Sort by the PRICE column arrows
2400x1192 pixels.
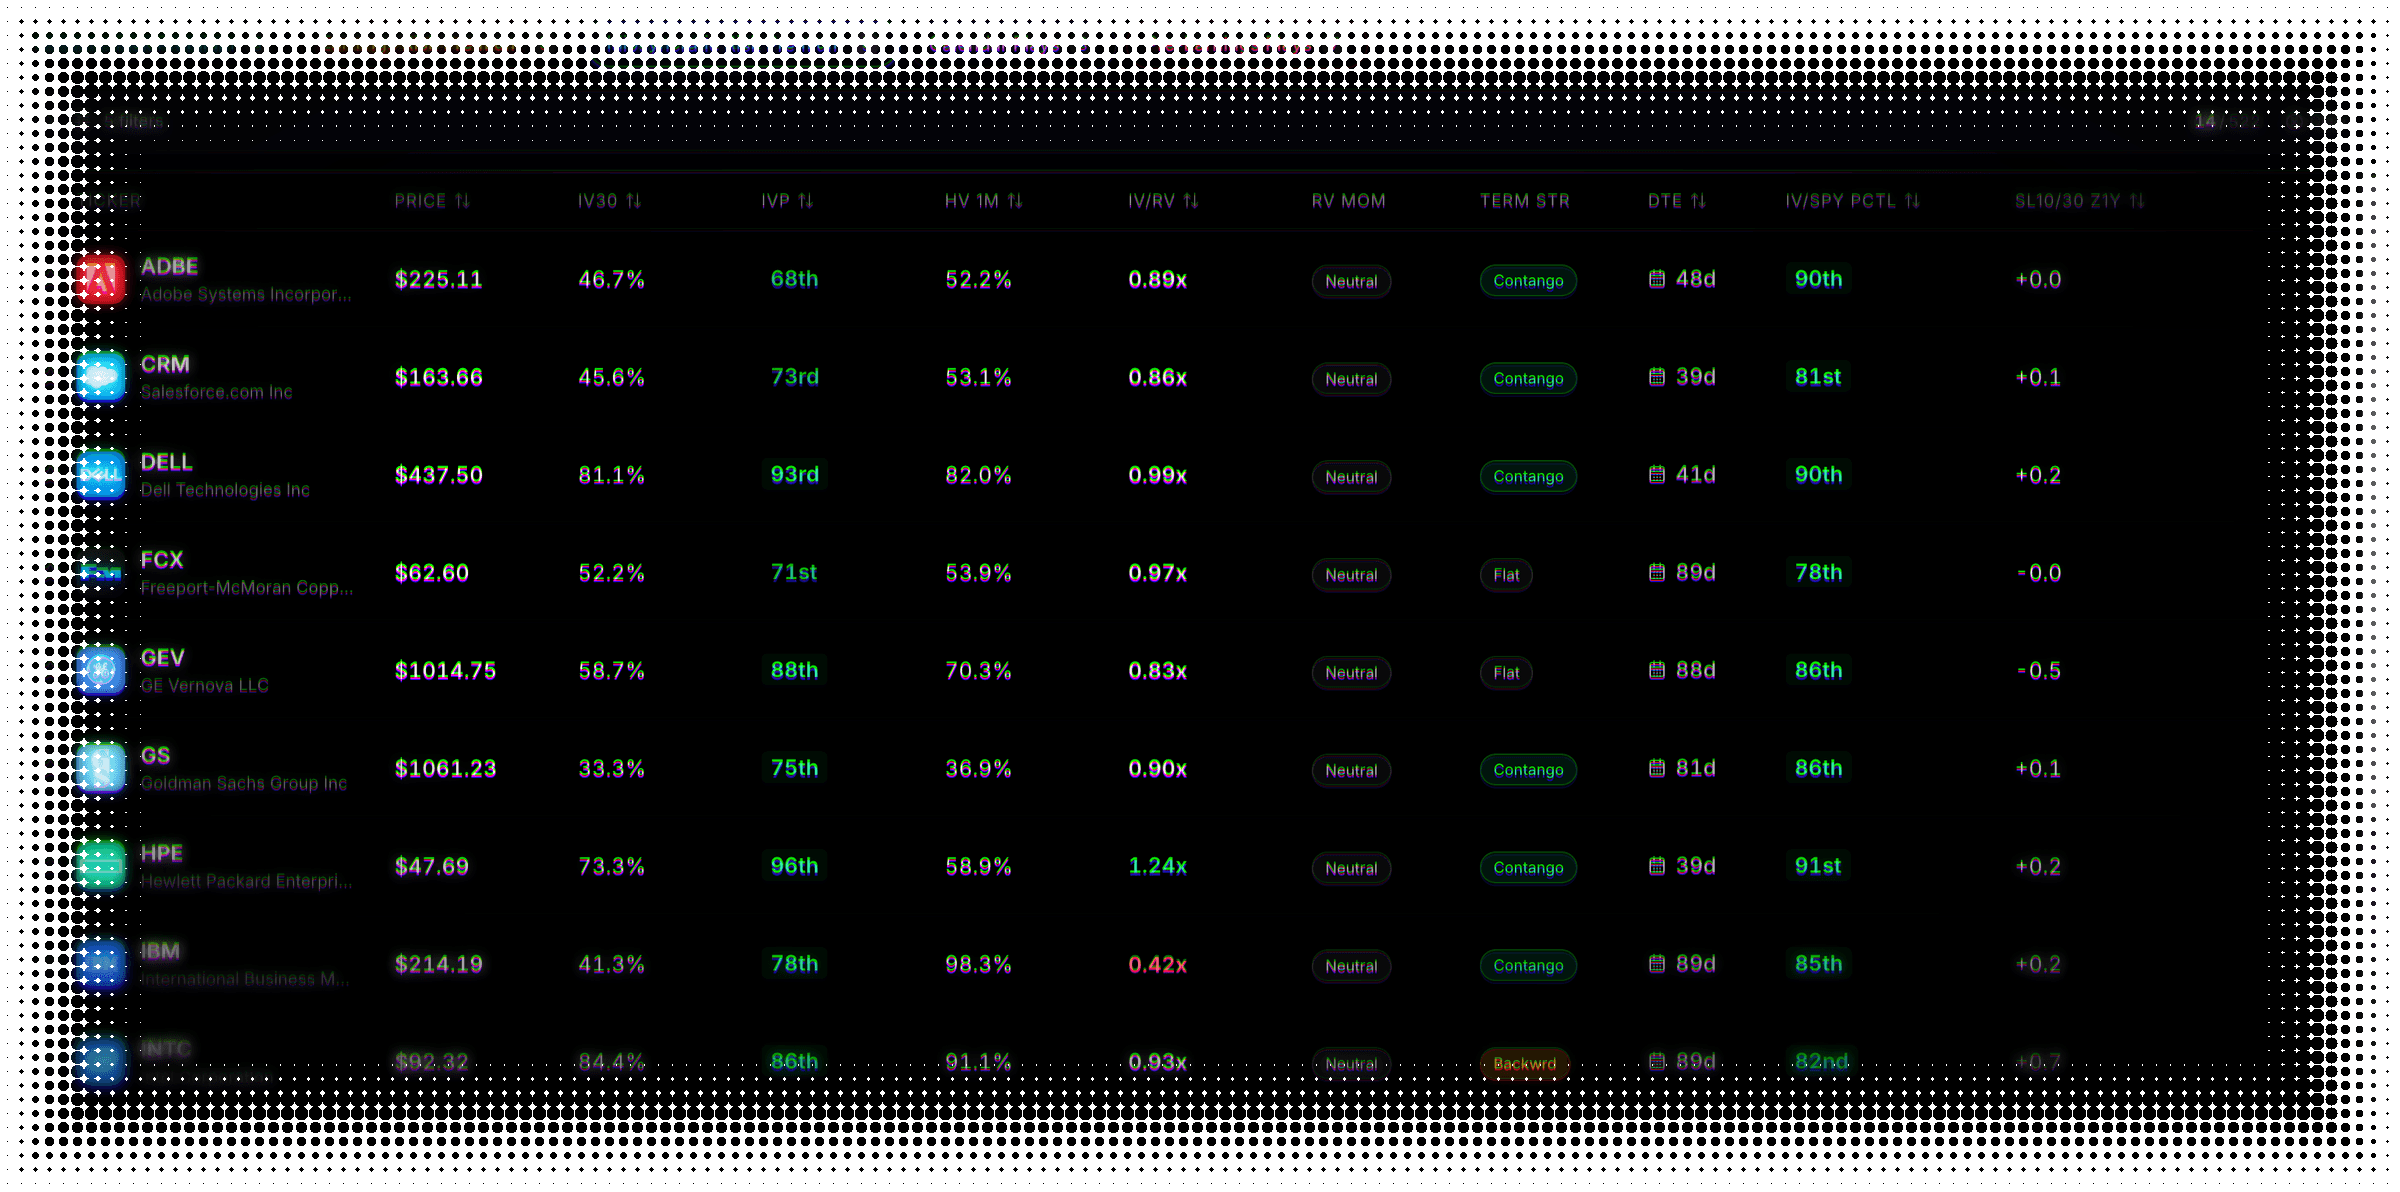[462, 201]
